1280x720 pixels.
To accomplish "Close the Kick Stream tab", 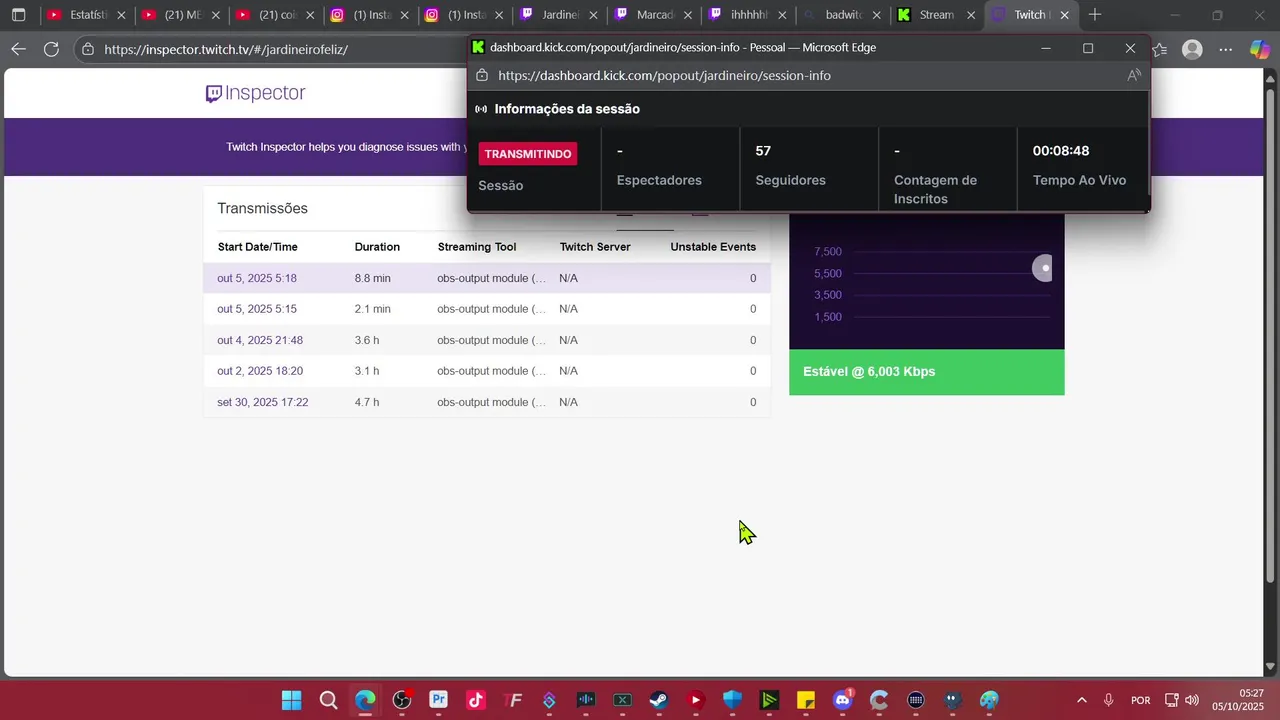I will pos(970,15).
